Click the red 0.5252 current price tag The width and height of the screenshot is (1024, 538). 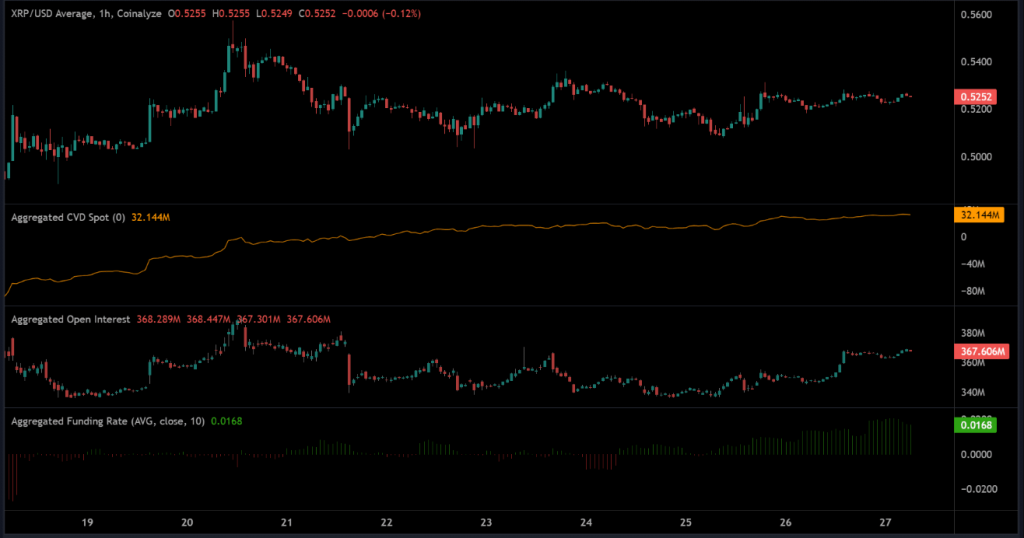click(975, 97)
